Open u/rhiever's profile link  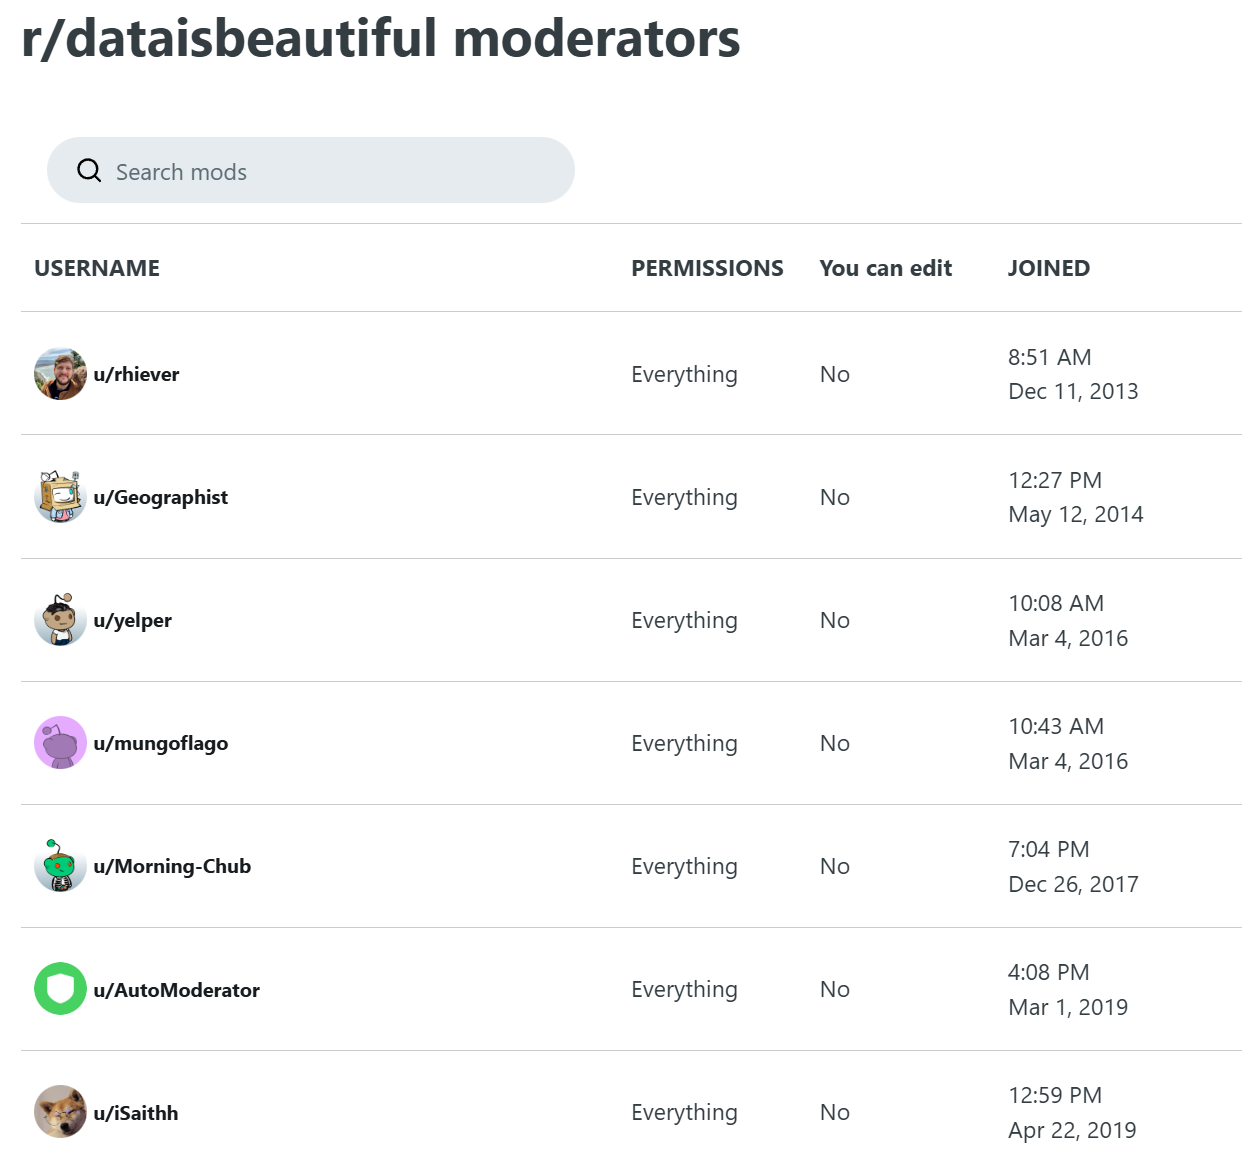click(x=138, y=374)
